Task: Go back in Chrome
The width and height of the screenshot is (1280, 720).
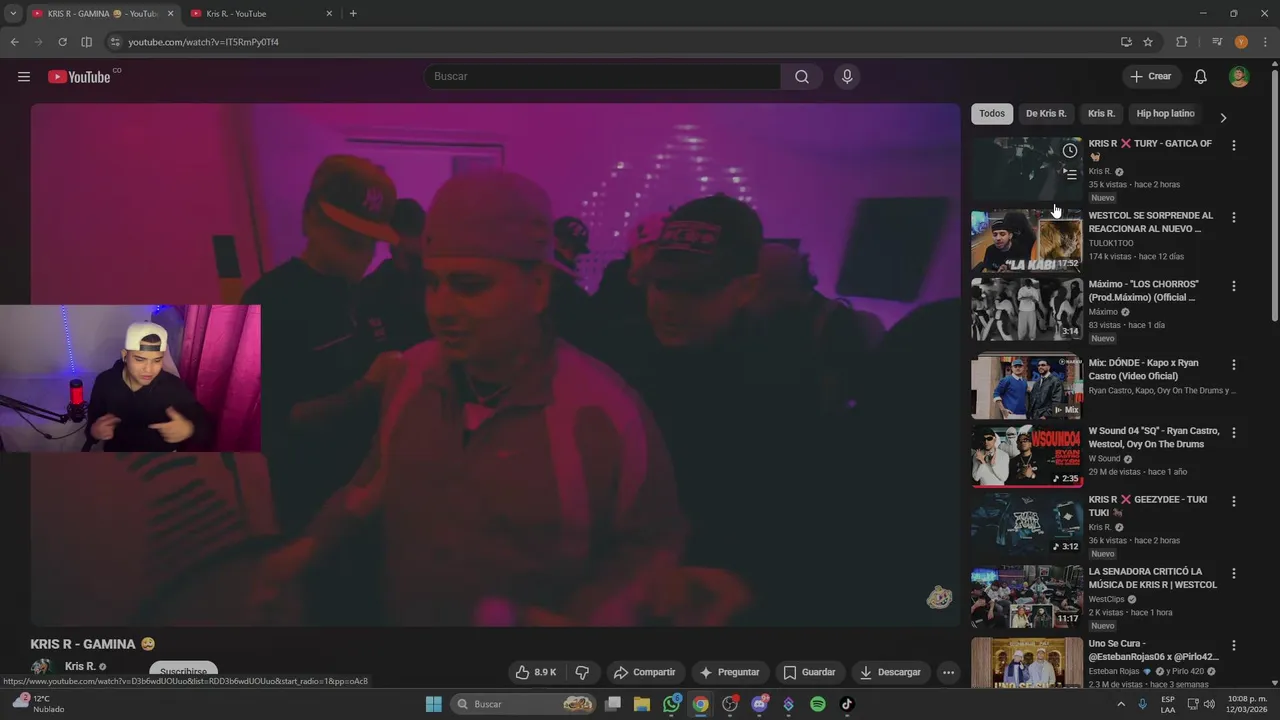Action: click(x=14, y=42)
